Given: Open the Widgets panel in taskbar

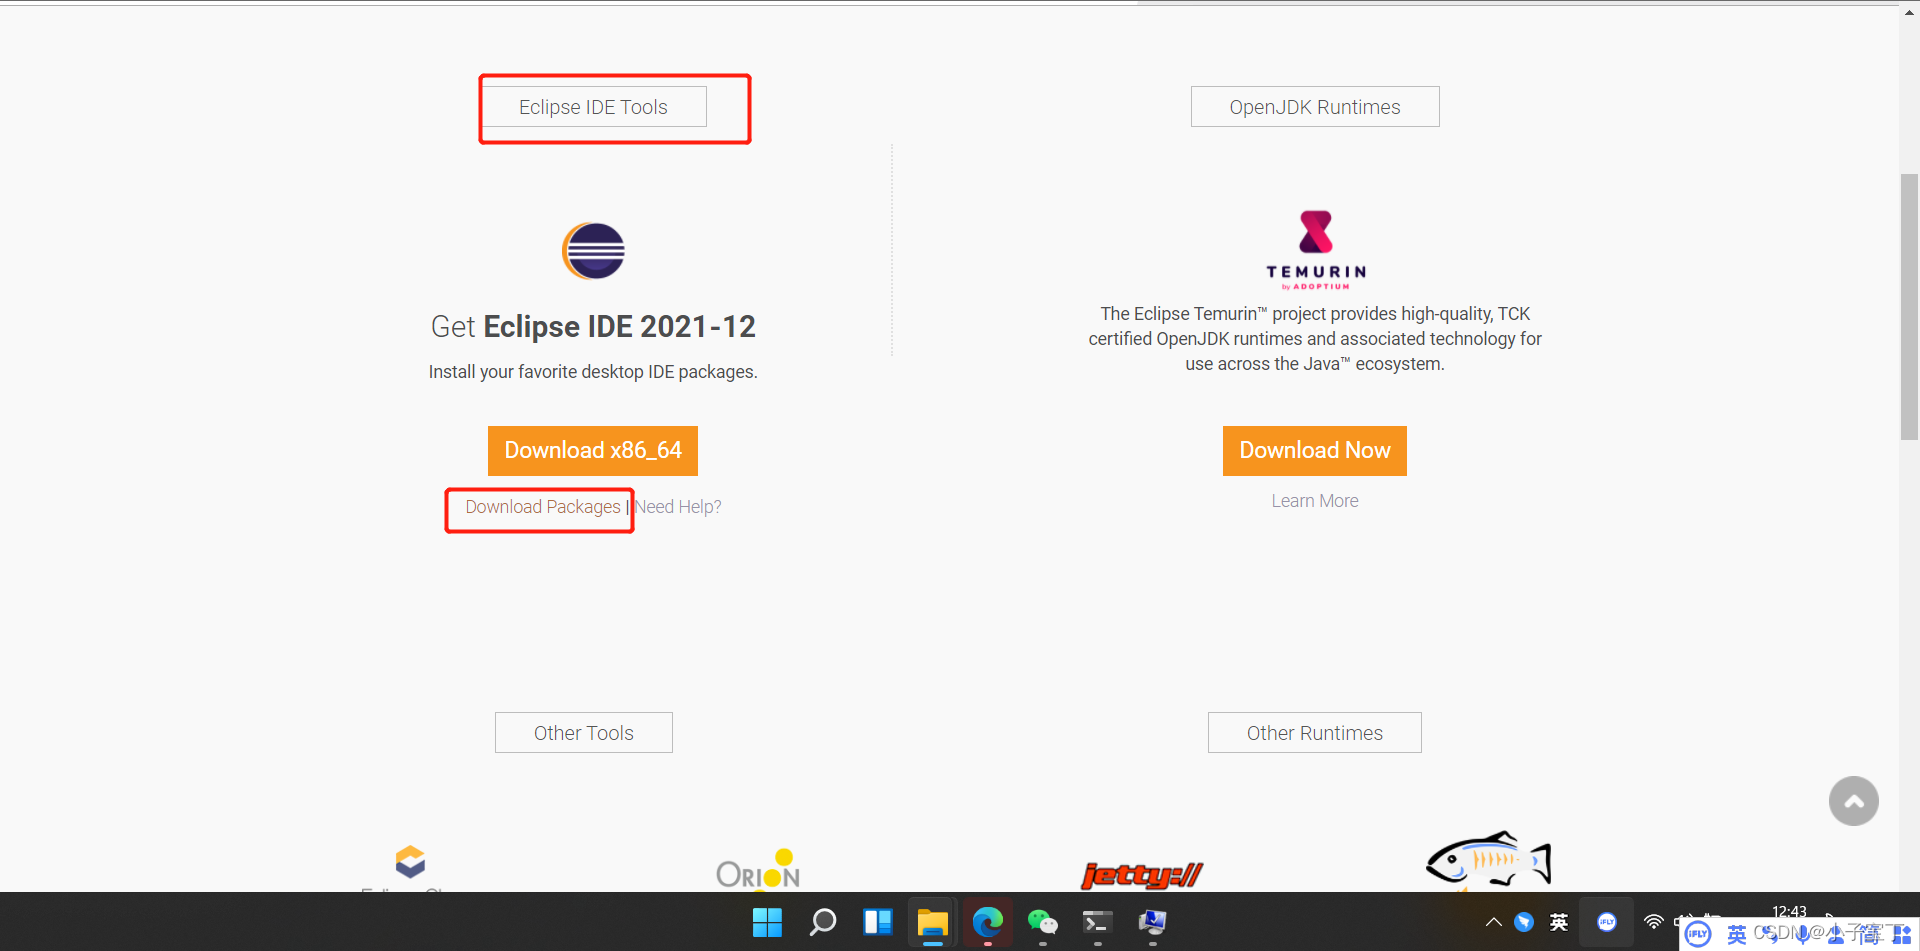Looking at the screenshot, I should pos(877,922).
